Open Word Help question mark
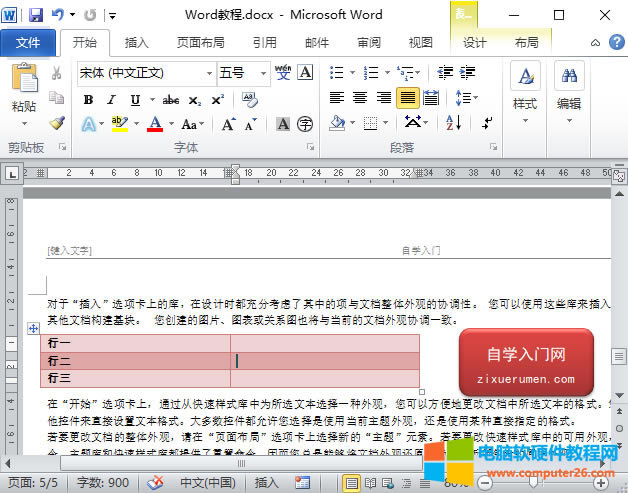This screenshot has height=493, width=628. pos(616,42)
